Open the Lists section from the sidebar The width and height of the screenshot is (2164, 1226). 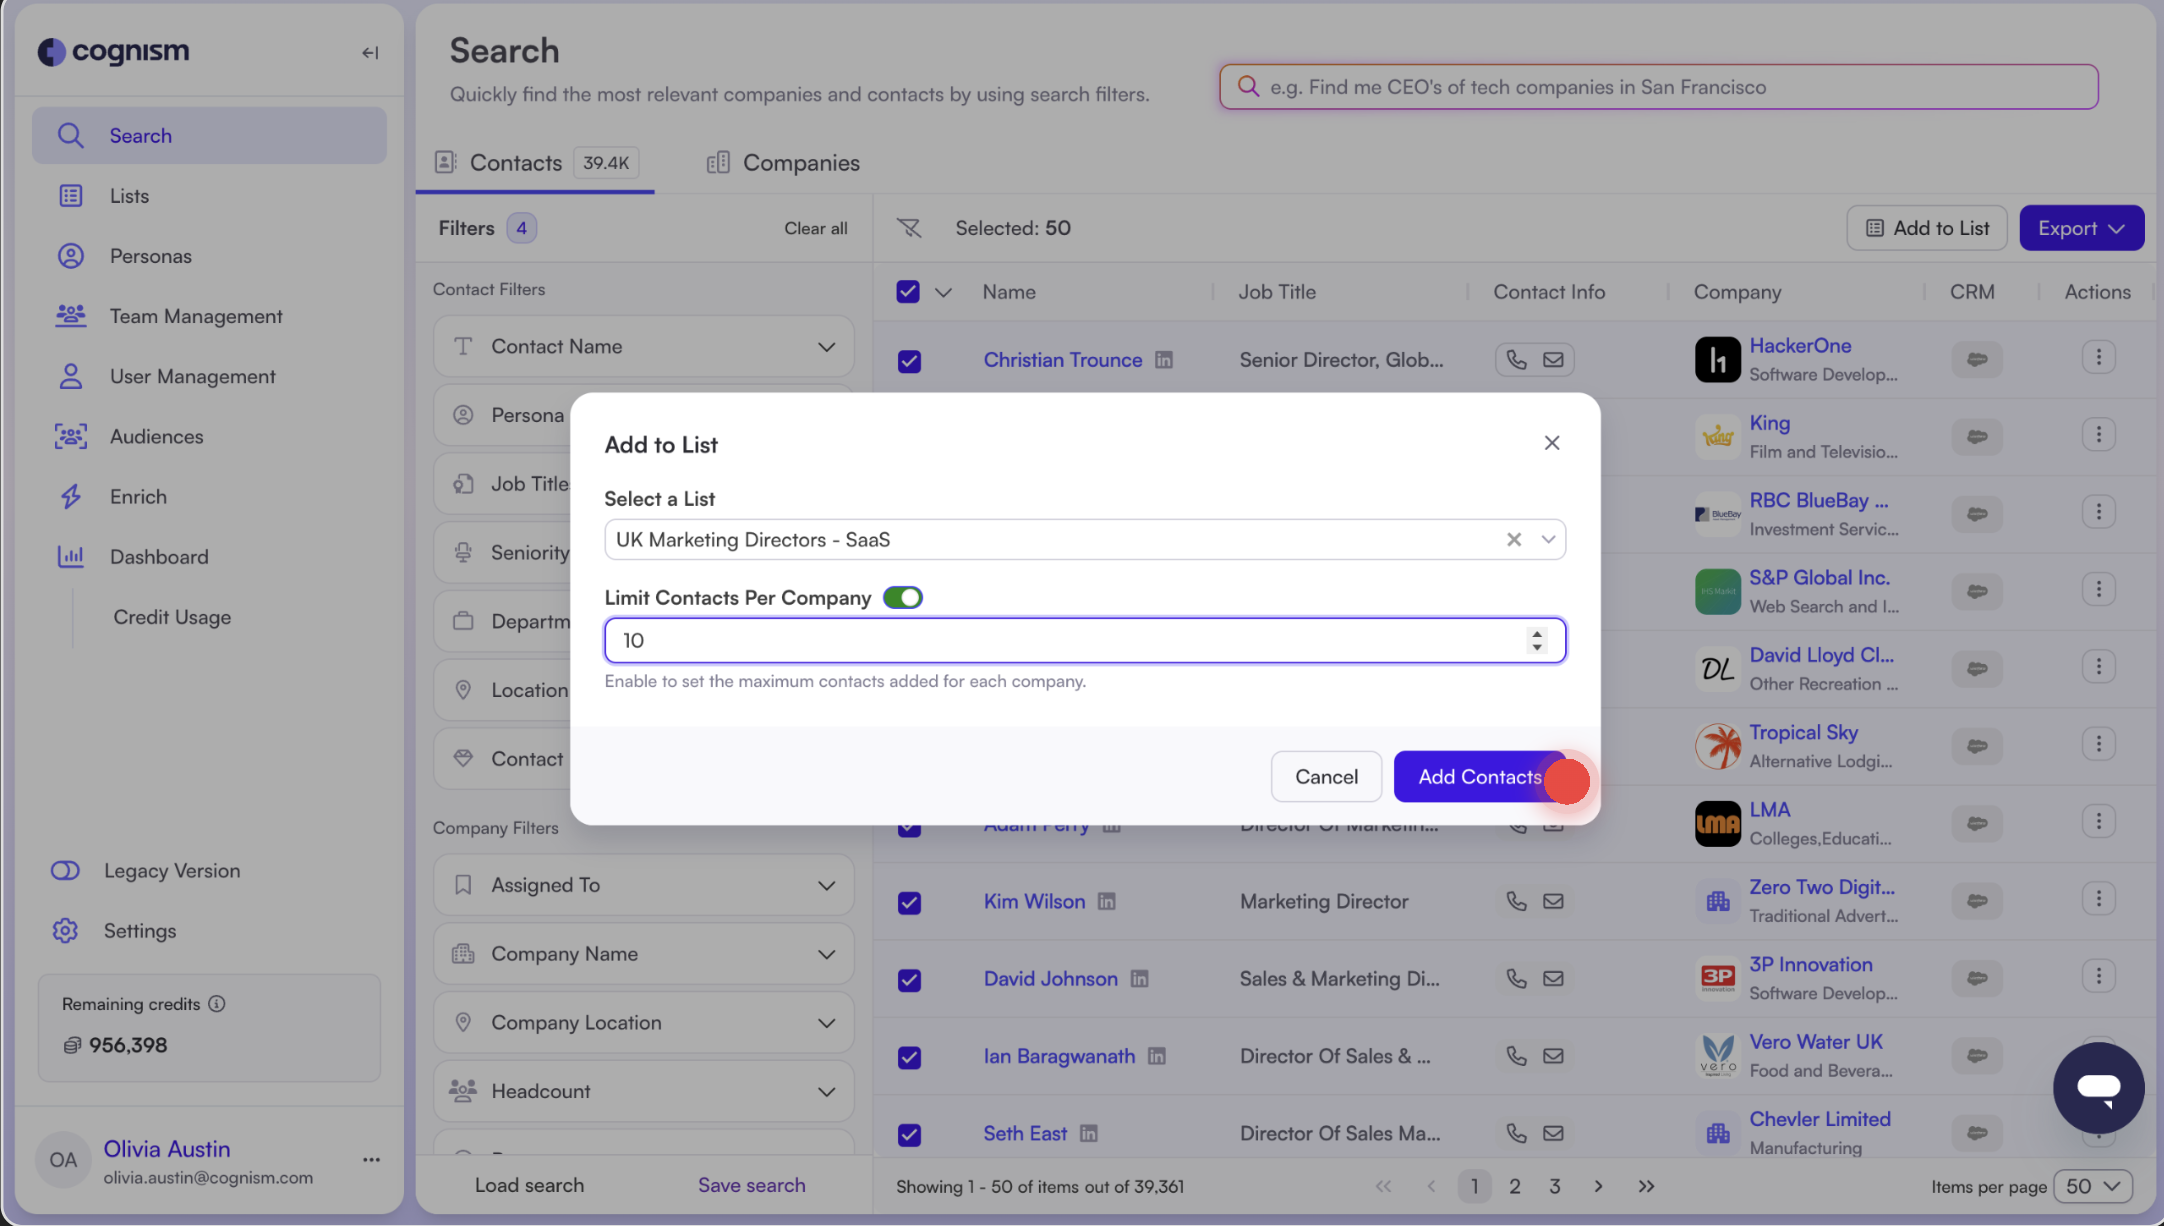pyautogui.click(x=129, y=195)
